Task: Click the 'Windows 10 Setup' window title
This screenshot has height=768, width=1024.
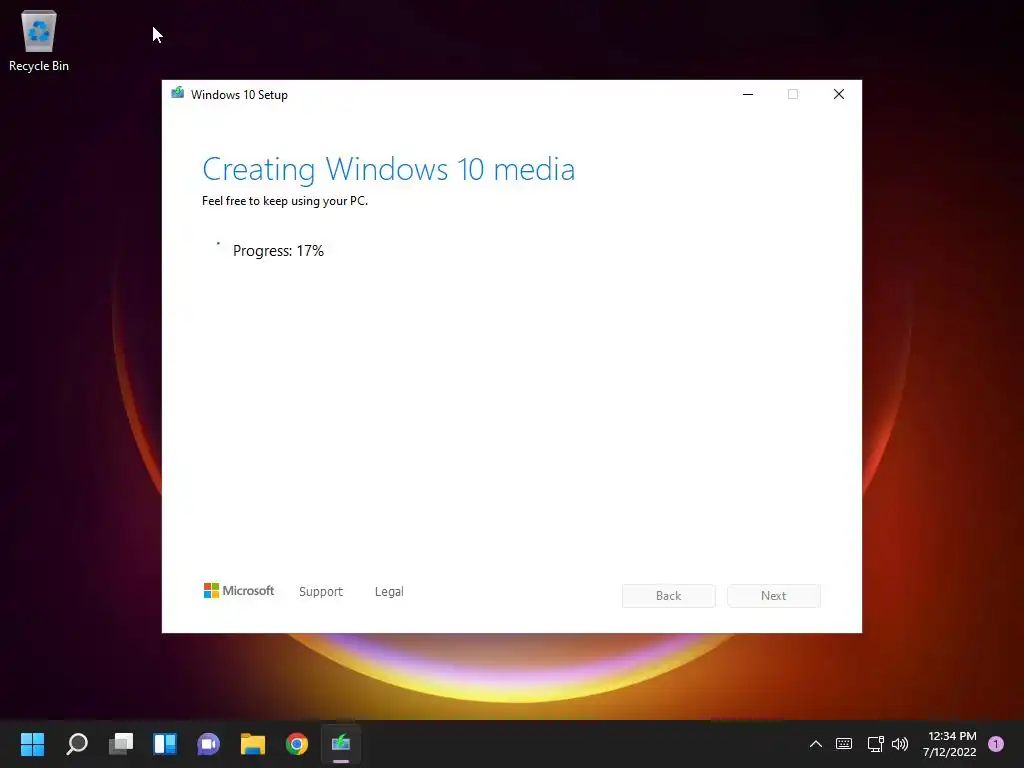Action: tap(239, 95)
